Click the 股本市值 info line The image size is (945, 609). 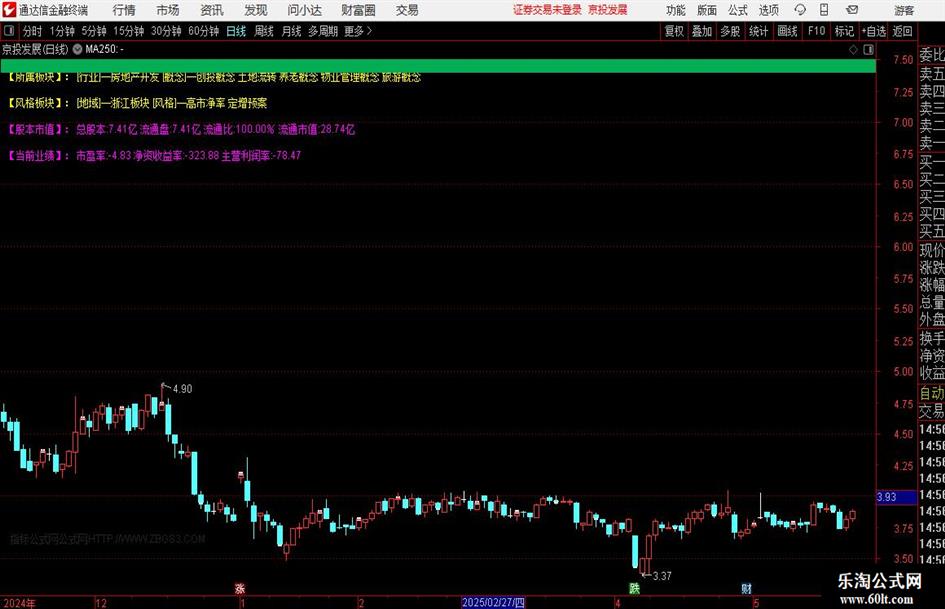181,129
